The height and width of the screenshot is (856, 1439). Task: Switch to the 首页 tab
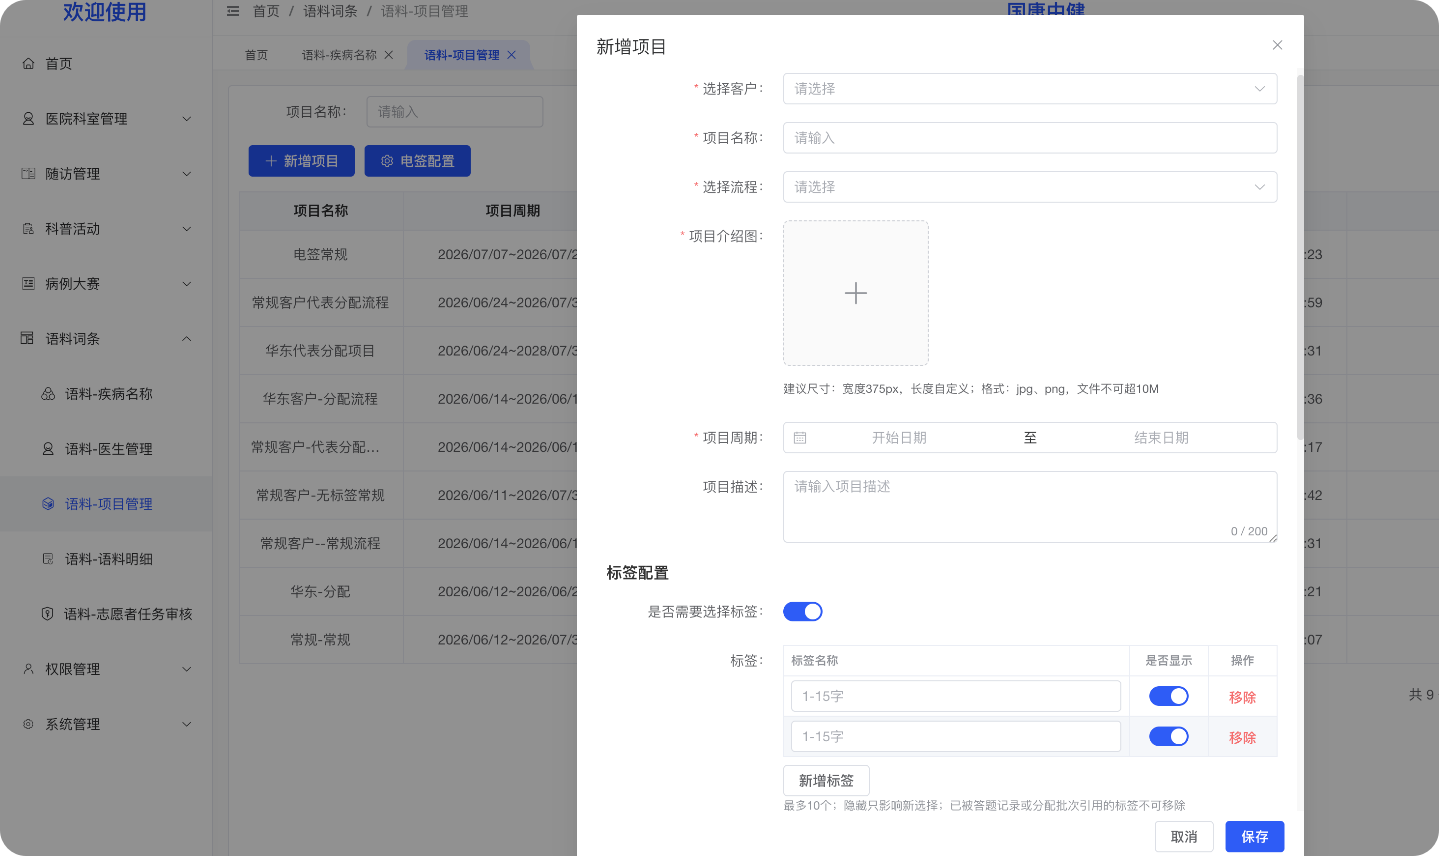point(257,55)
